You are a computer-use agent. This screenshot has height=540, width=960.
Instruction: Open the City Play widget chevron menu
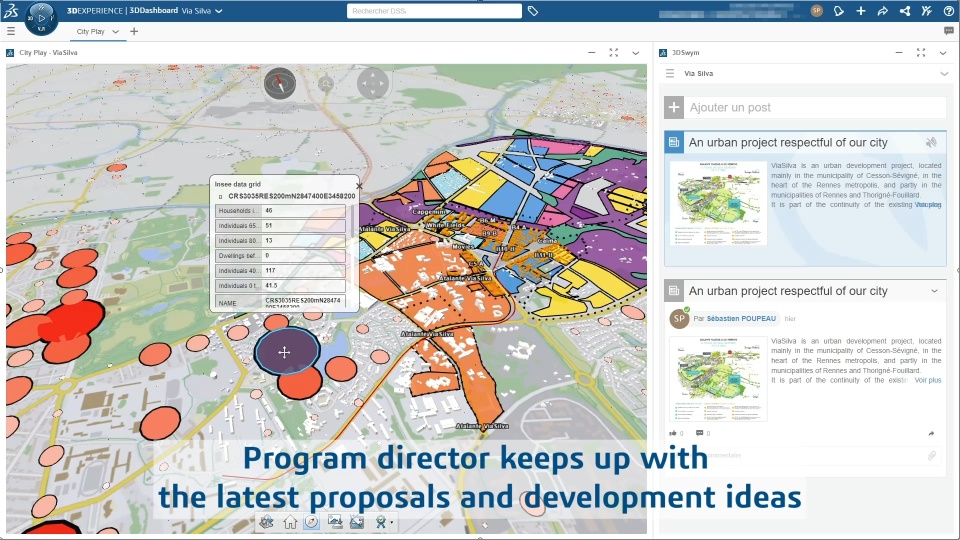coord(636,53)
